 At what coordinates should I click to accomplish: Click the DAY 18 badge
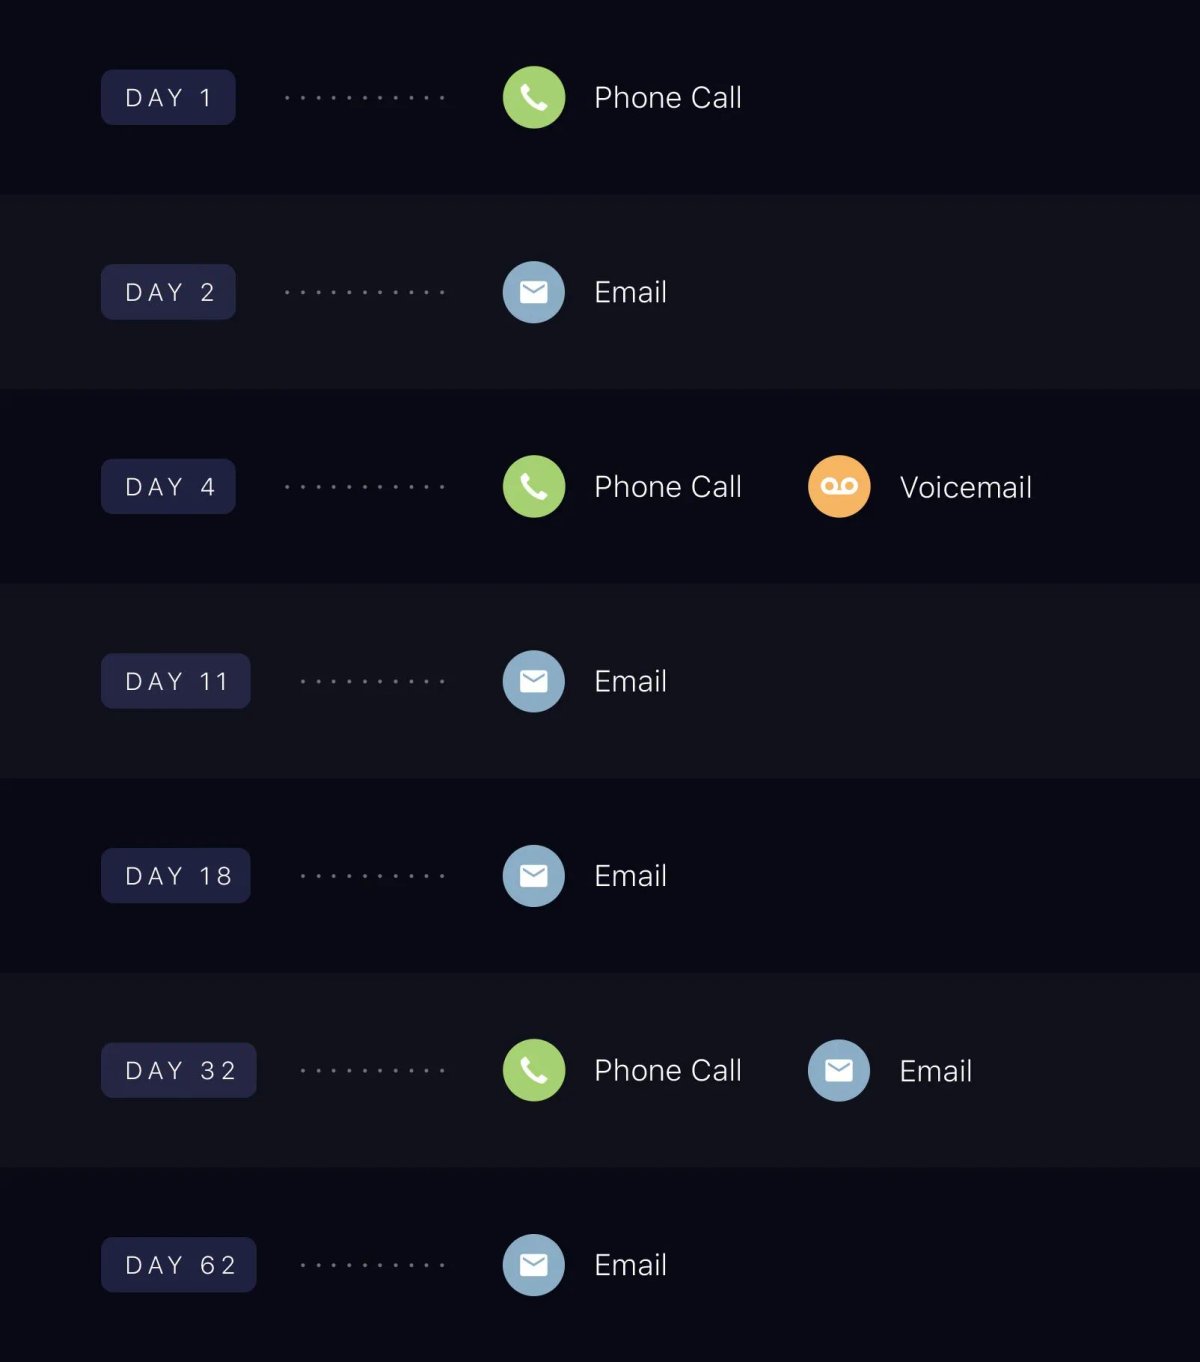click(x=176, y=876)
